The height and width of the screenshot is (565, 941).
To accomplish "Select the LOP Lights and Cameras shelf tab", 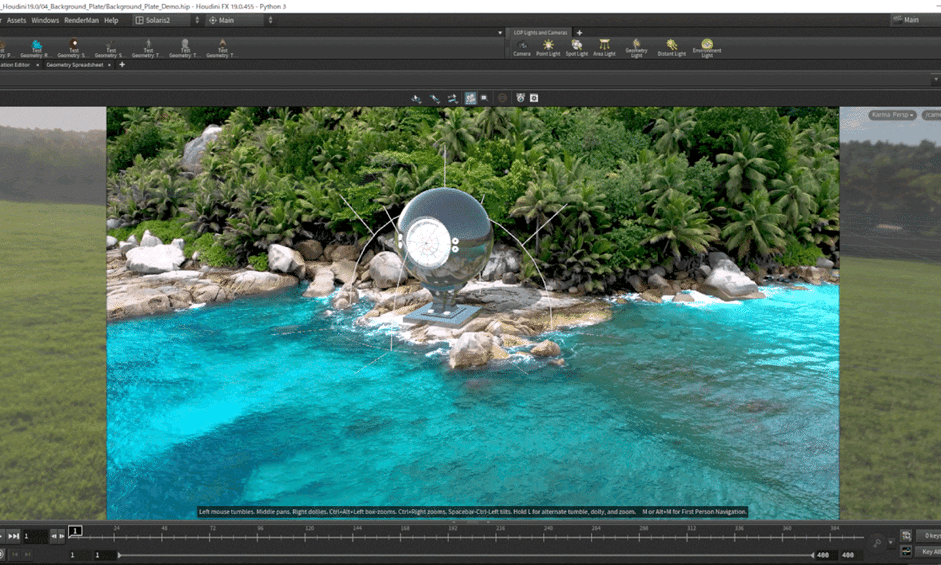I will point(540,33).
